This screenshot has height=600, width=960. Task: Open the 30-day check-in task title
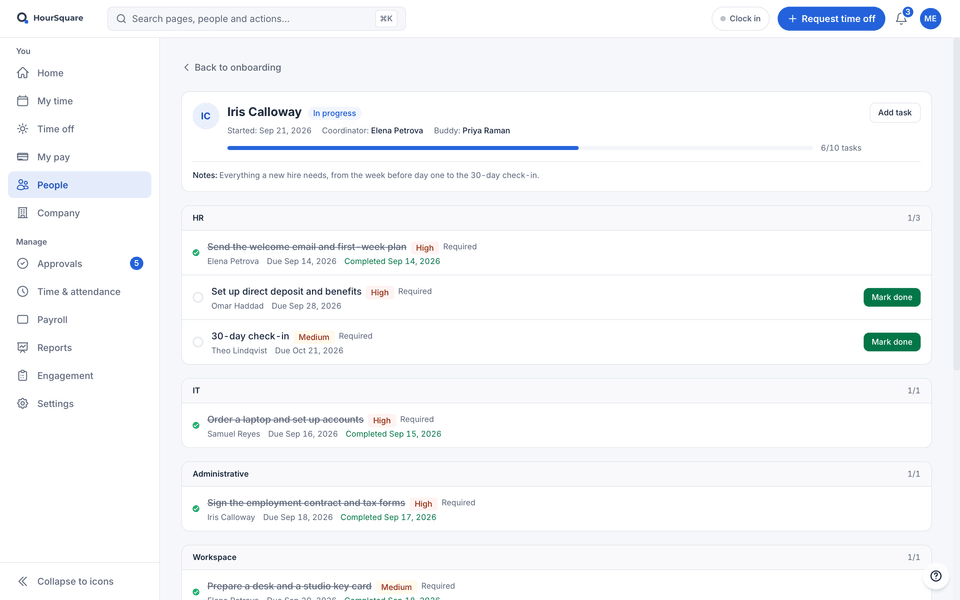(250, 336)
